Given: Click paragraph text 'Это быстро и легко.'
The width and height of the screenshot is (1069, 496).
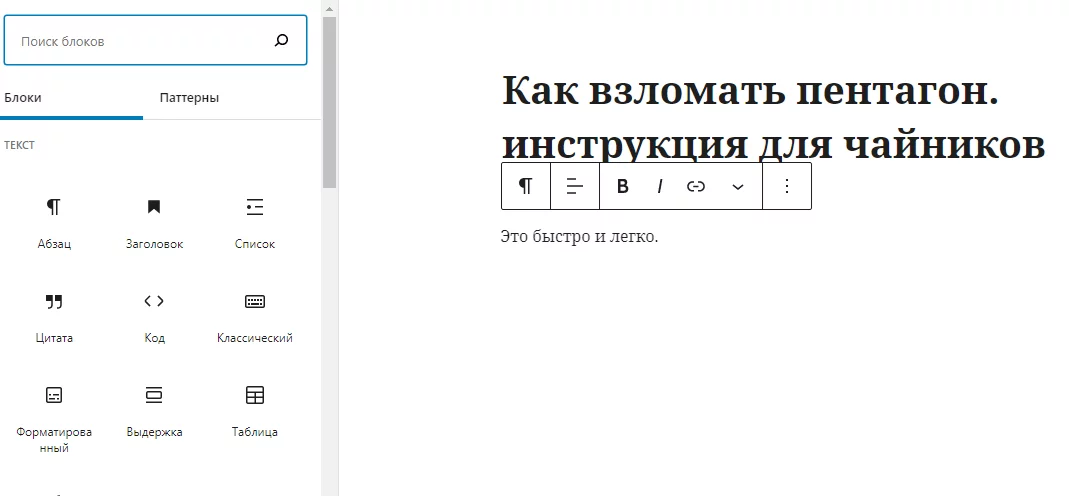Looking at the screenshot, I should click(579, 237).
